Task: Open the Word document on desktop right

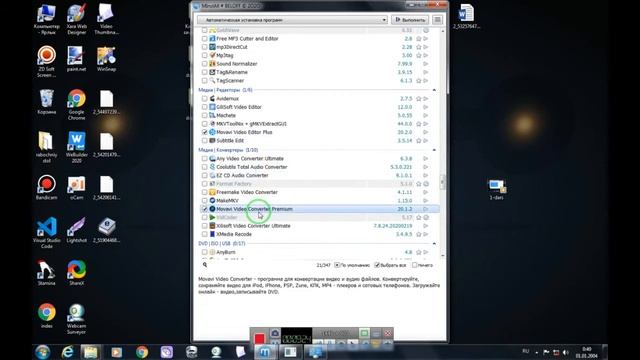Action: [466, 16]
